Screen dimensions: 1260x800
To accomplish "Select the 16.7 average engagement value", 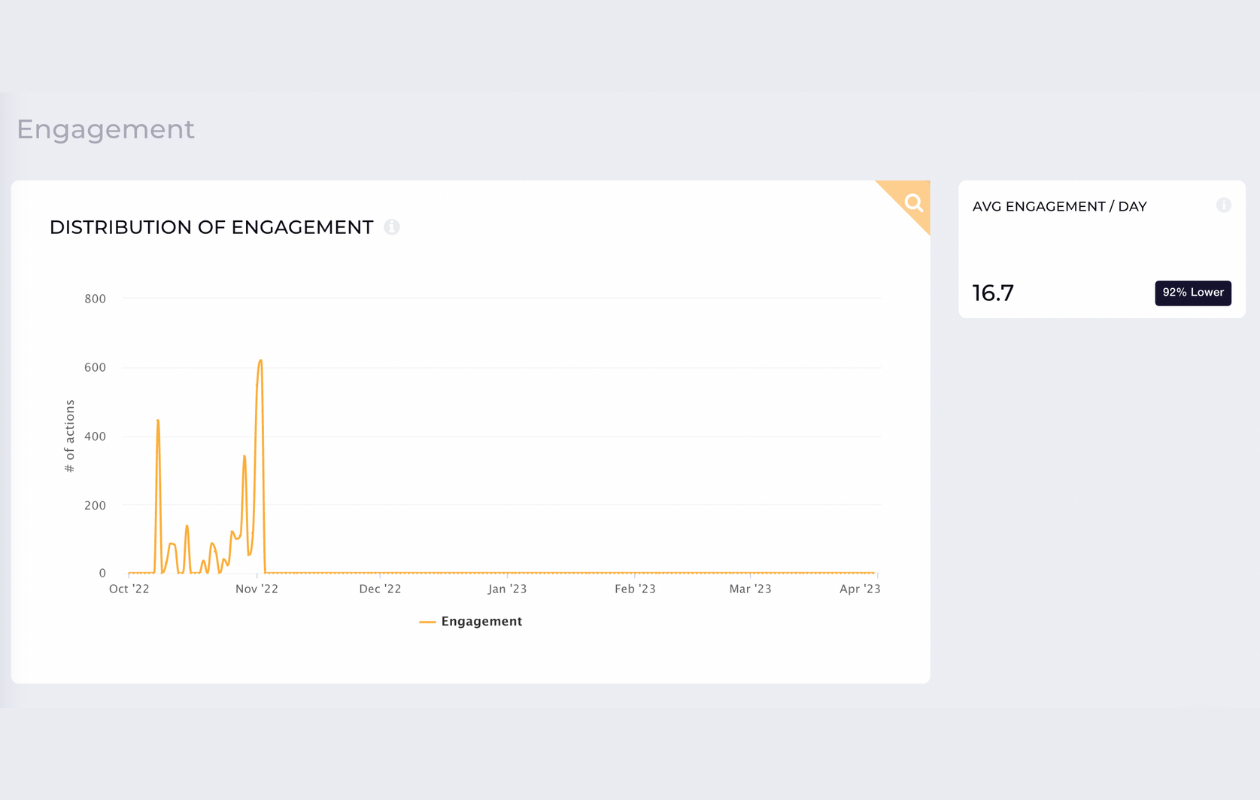I will (993, 293).
